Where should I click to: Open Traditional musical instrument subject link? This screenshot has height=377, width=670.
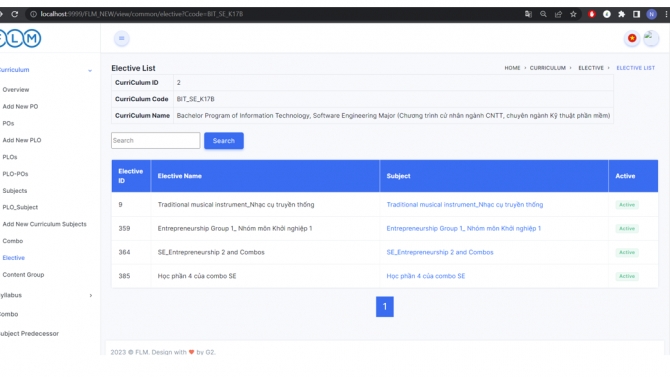(464, 205)
